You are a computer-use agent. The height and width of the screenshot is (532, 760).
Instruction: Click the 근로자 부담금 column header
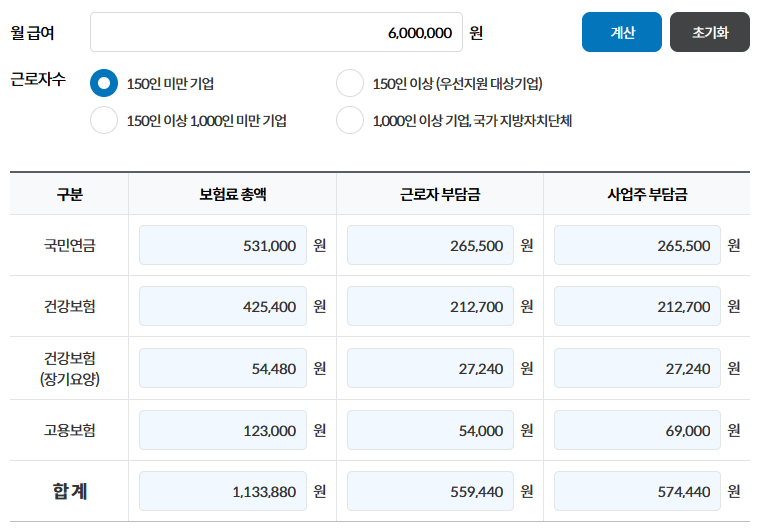click(x=440, y=194)
